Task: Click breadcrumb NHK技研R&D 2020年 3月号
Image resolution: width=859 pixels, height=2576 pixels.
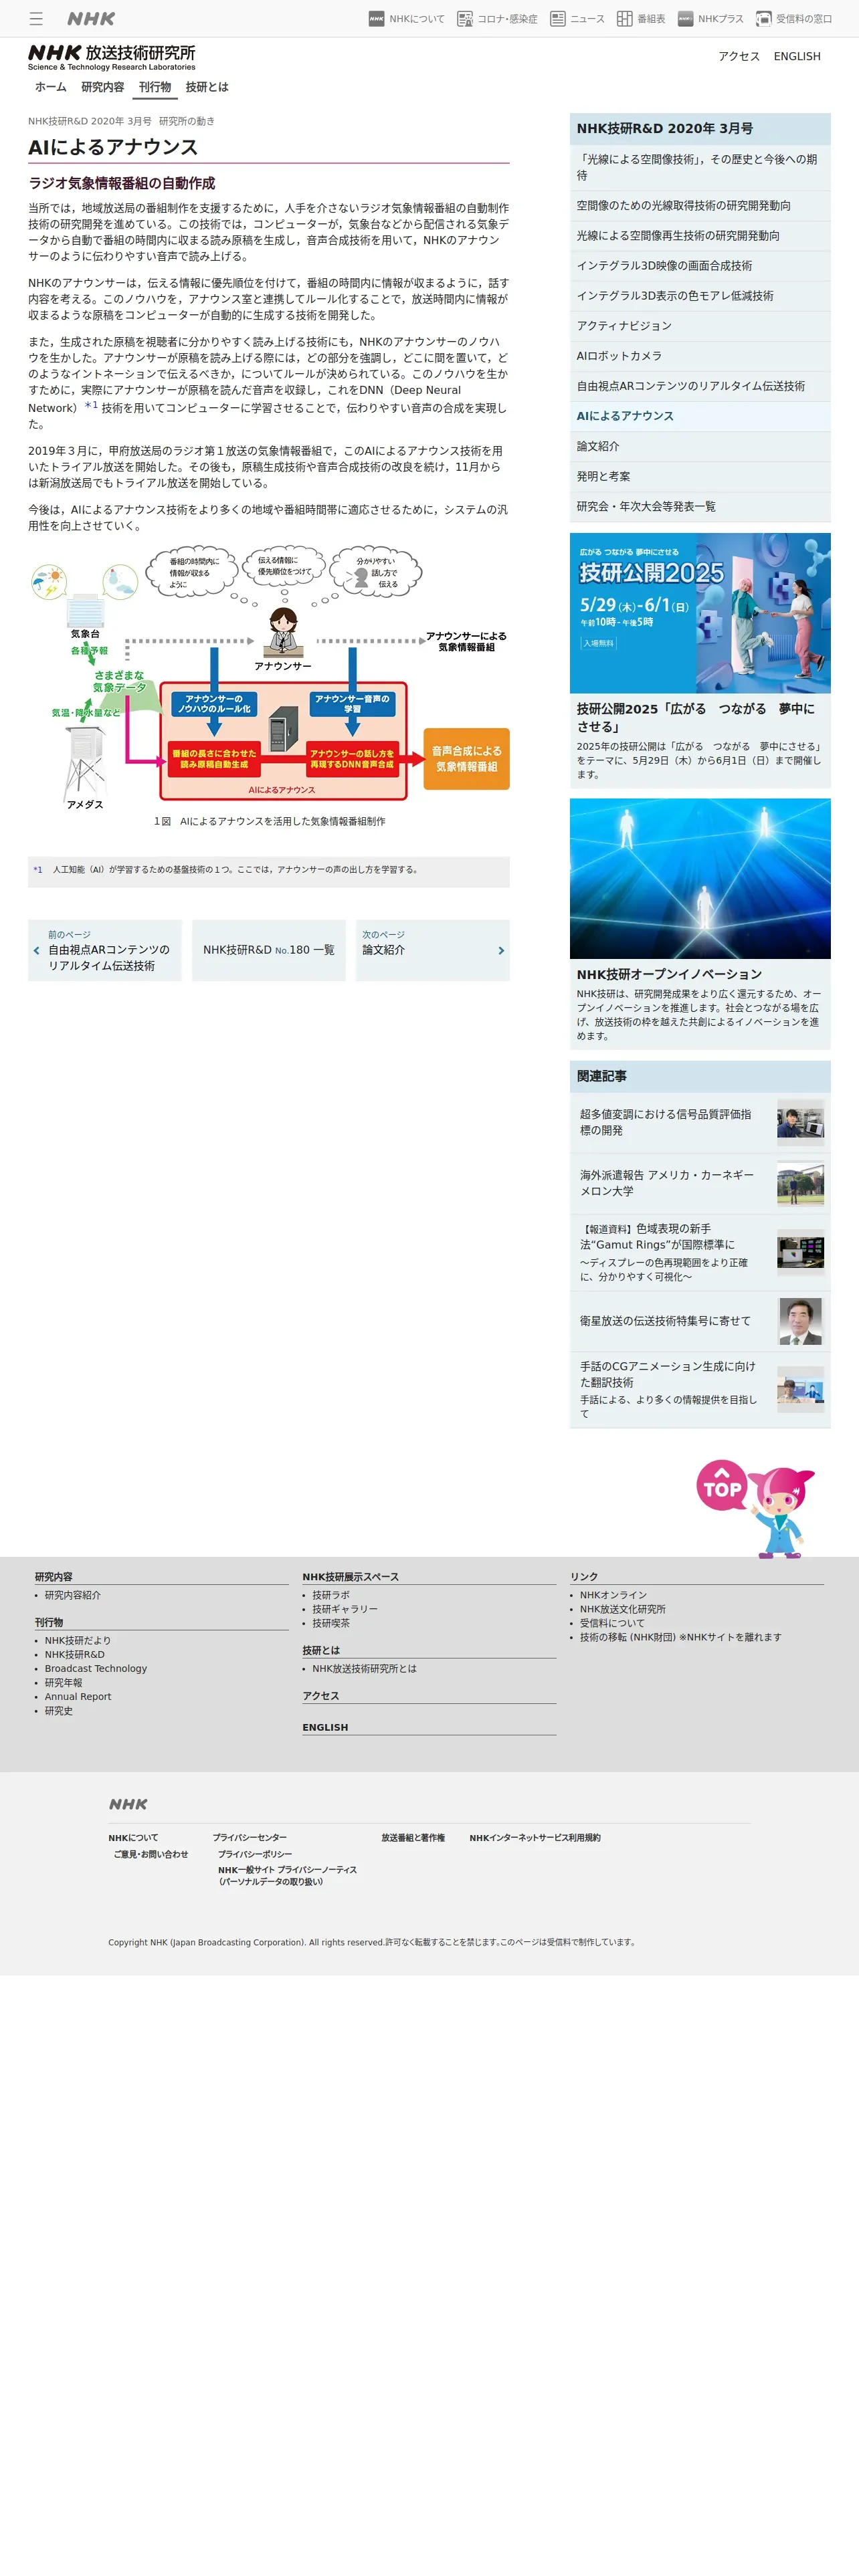Action: click(x=90, y=121)
